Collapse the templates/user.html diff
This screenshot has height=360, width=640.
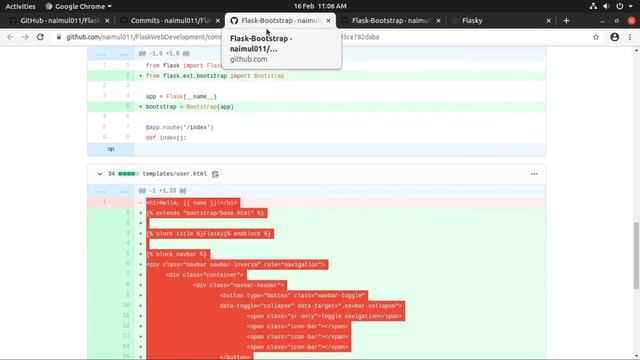coord(100,174)
